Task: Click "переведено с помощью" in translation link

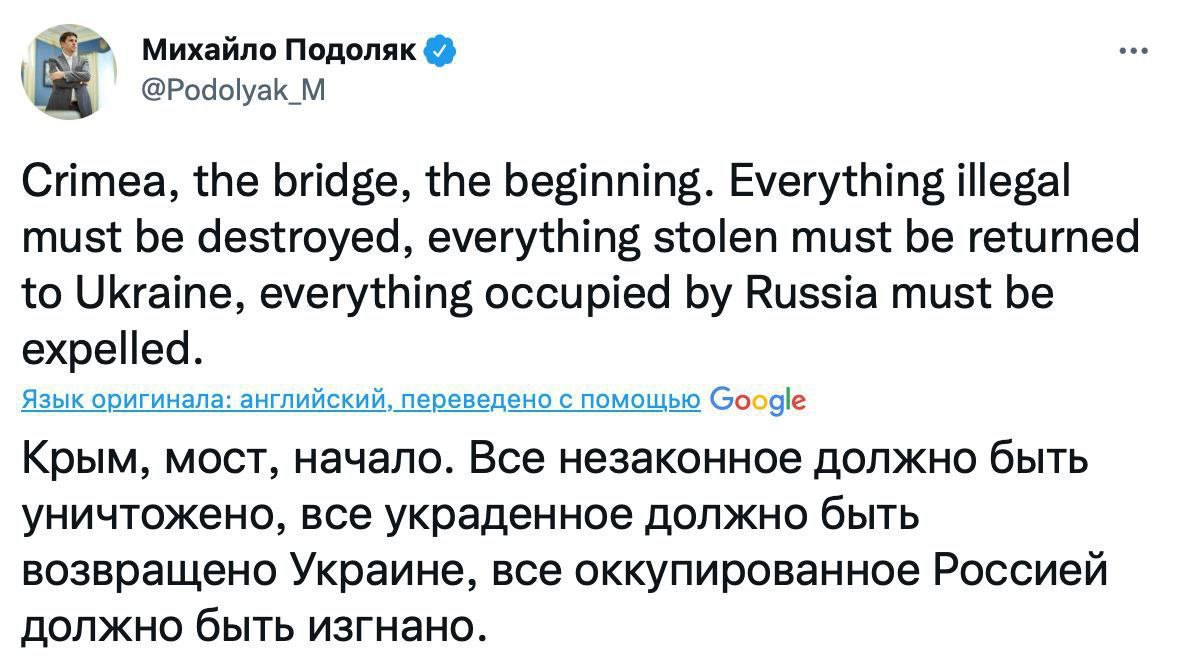Action: (549, 401)
